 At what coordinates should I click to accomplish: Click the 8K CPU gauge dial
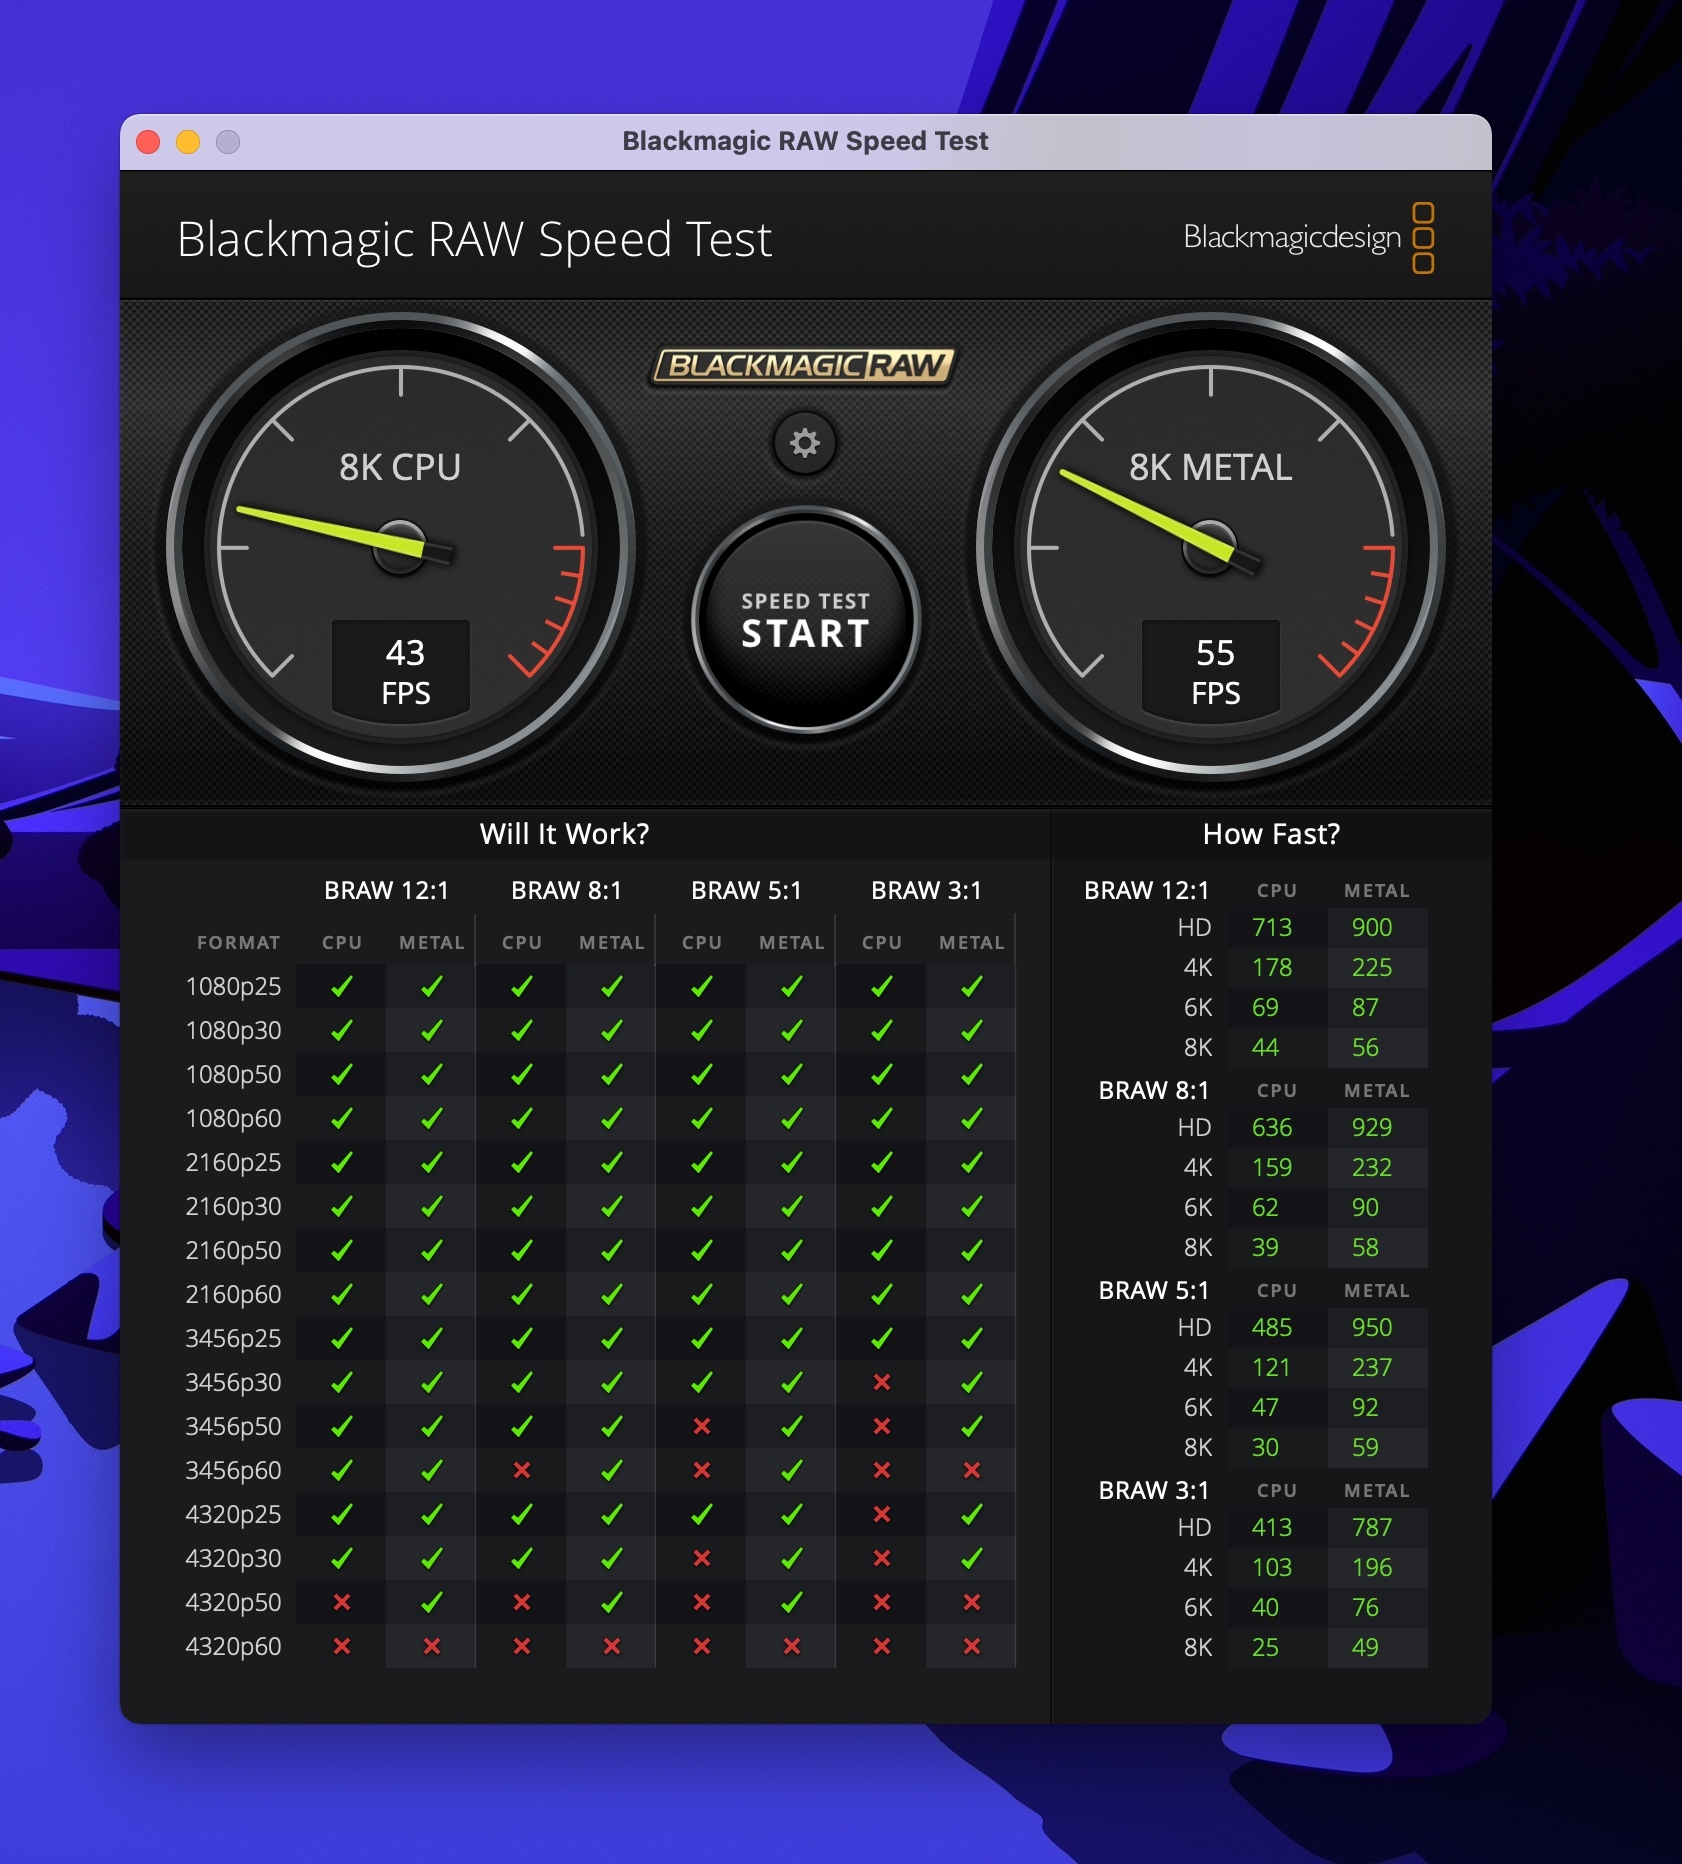(x=401, y=546)
